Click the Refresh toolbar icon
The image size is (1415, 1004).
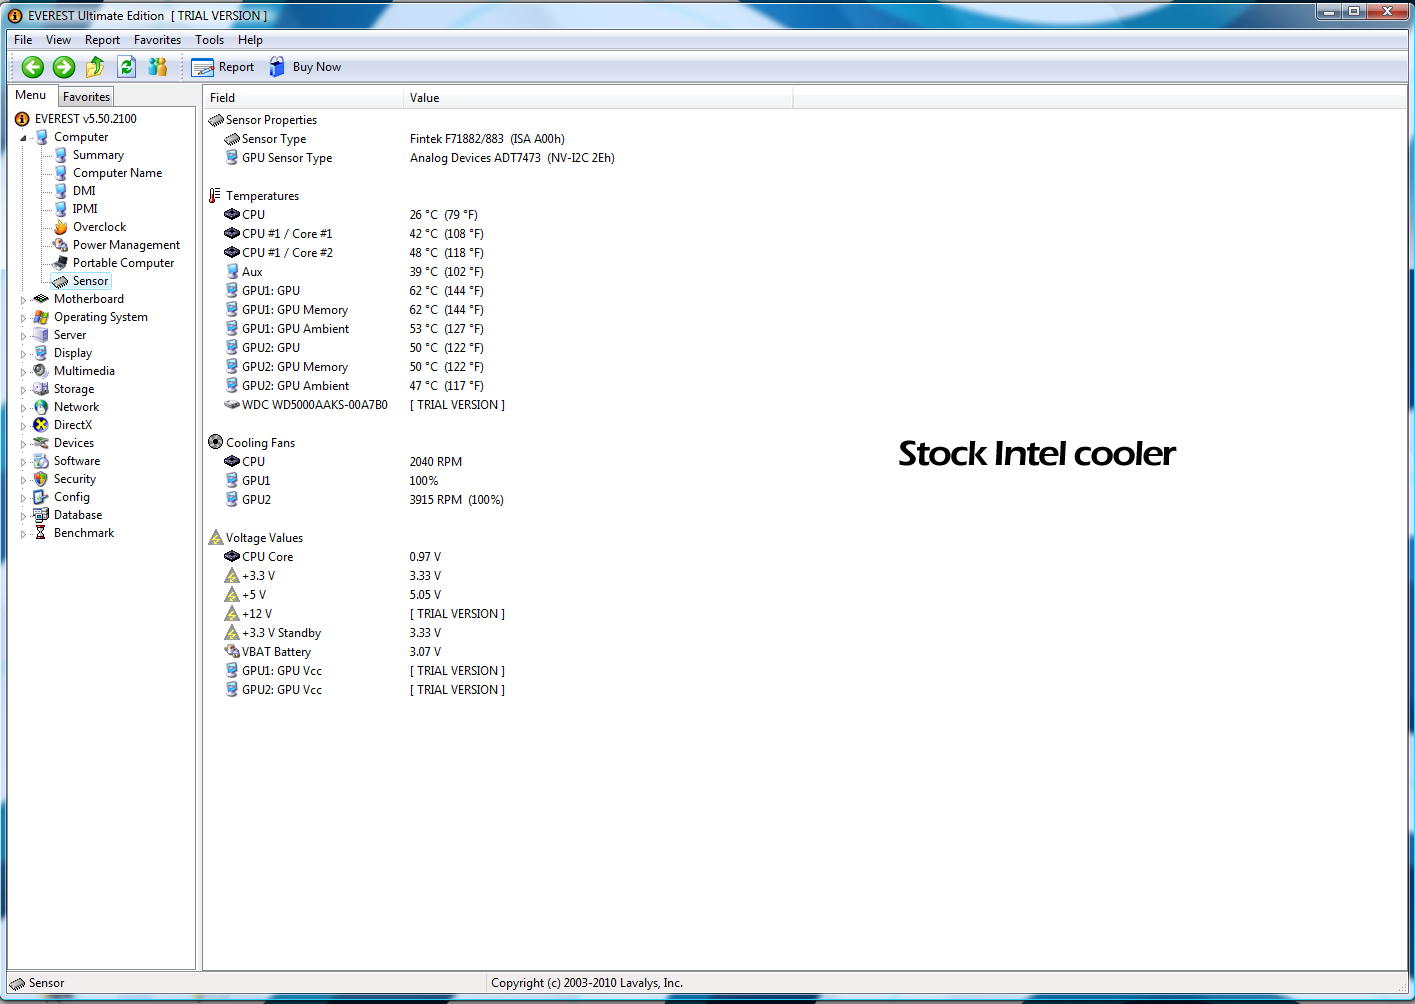click(127, 67)
